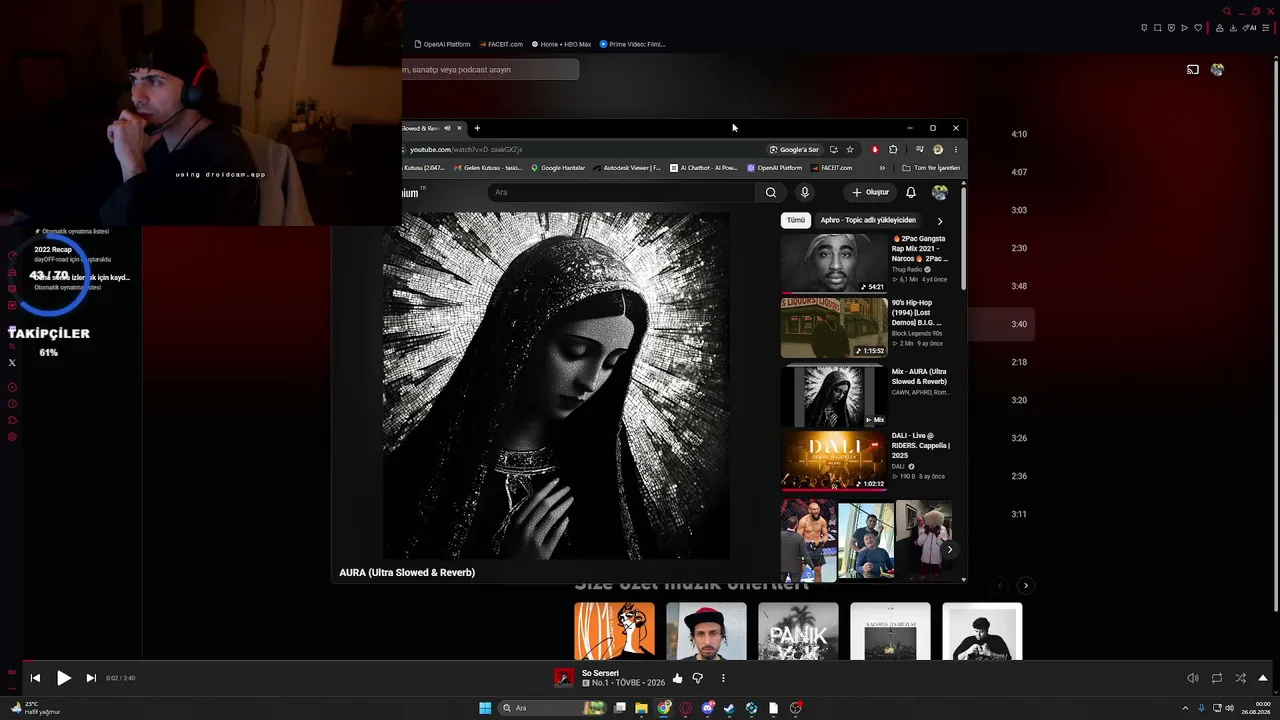
Task: Click the Opera pinboards pin icon
Action: point(1144,28)
